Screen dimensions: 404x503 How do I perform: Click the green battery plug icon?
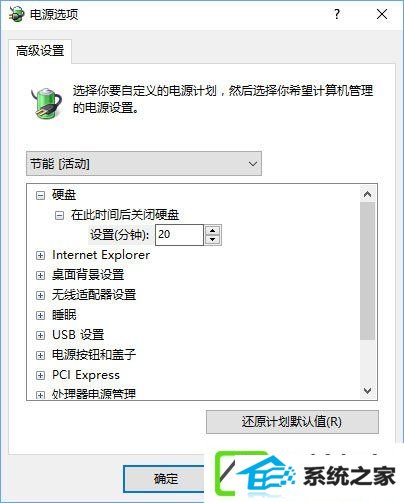coord(46,103)
